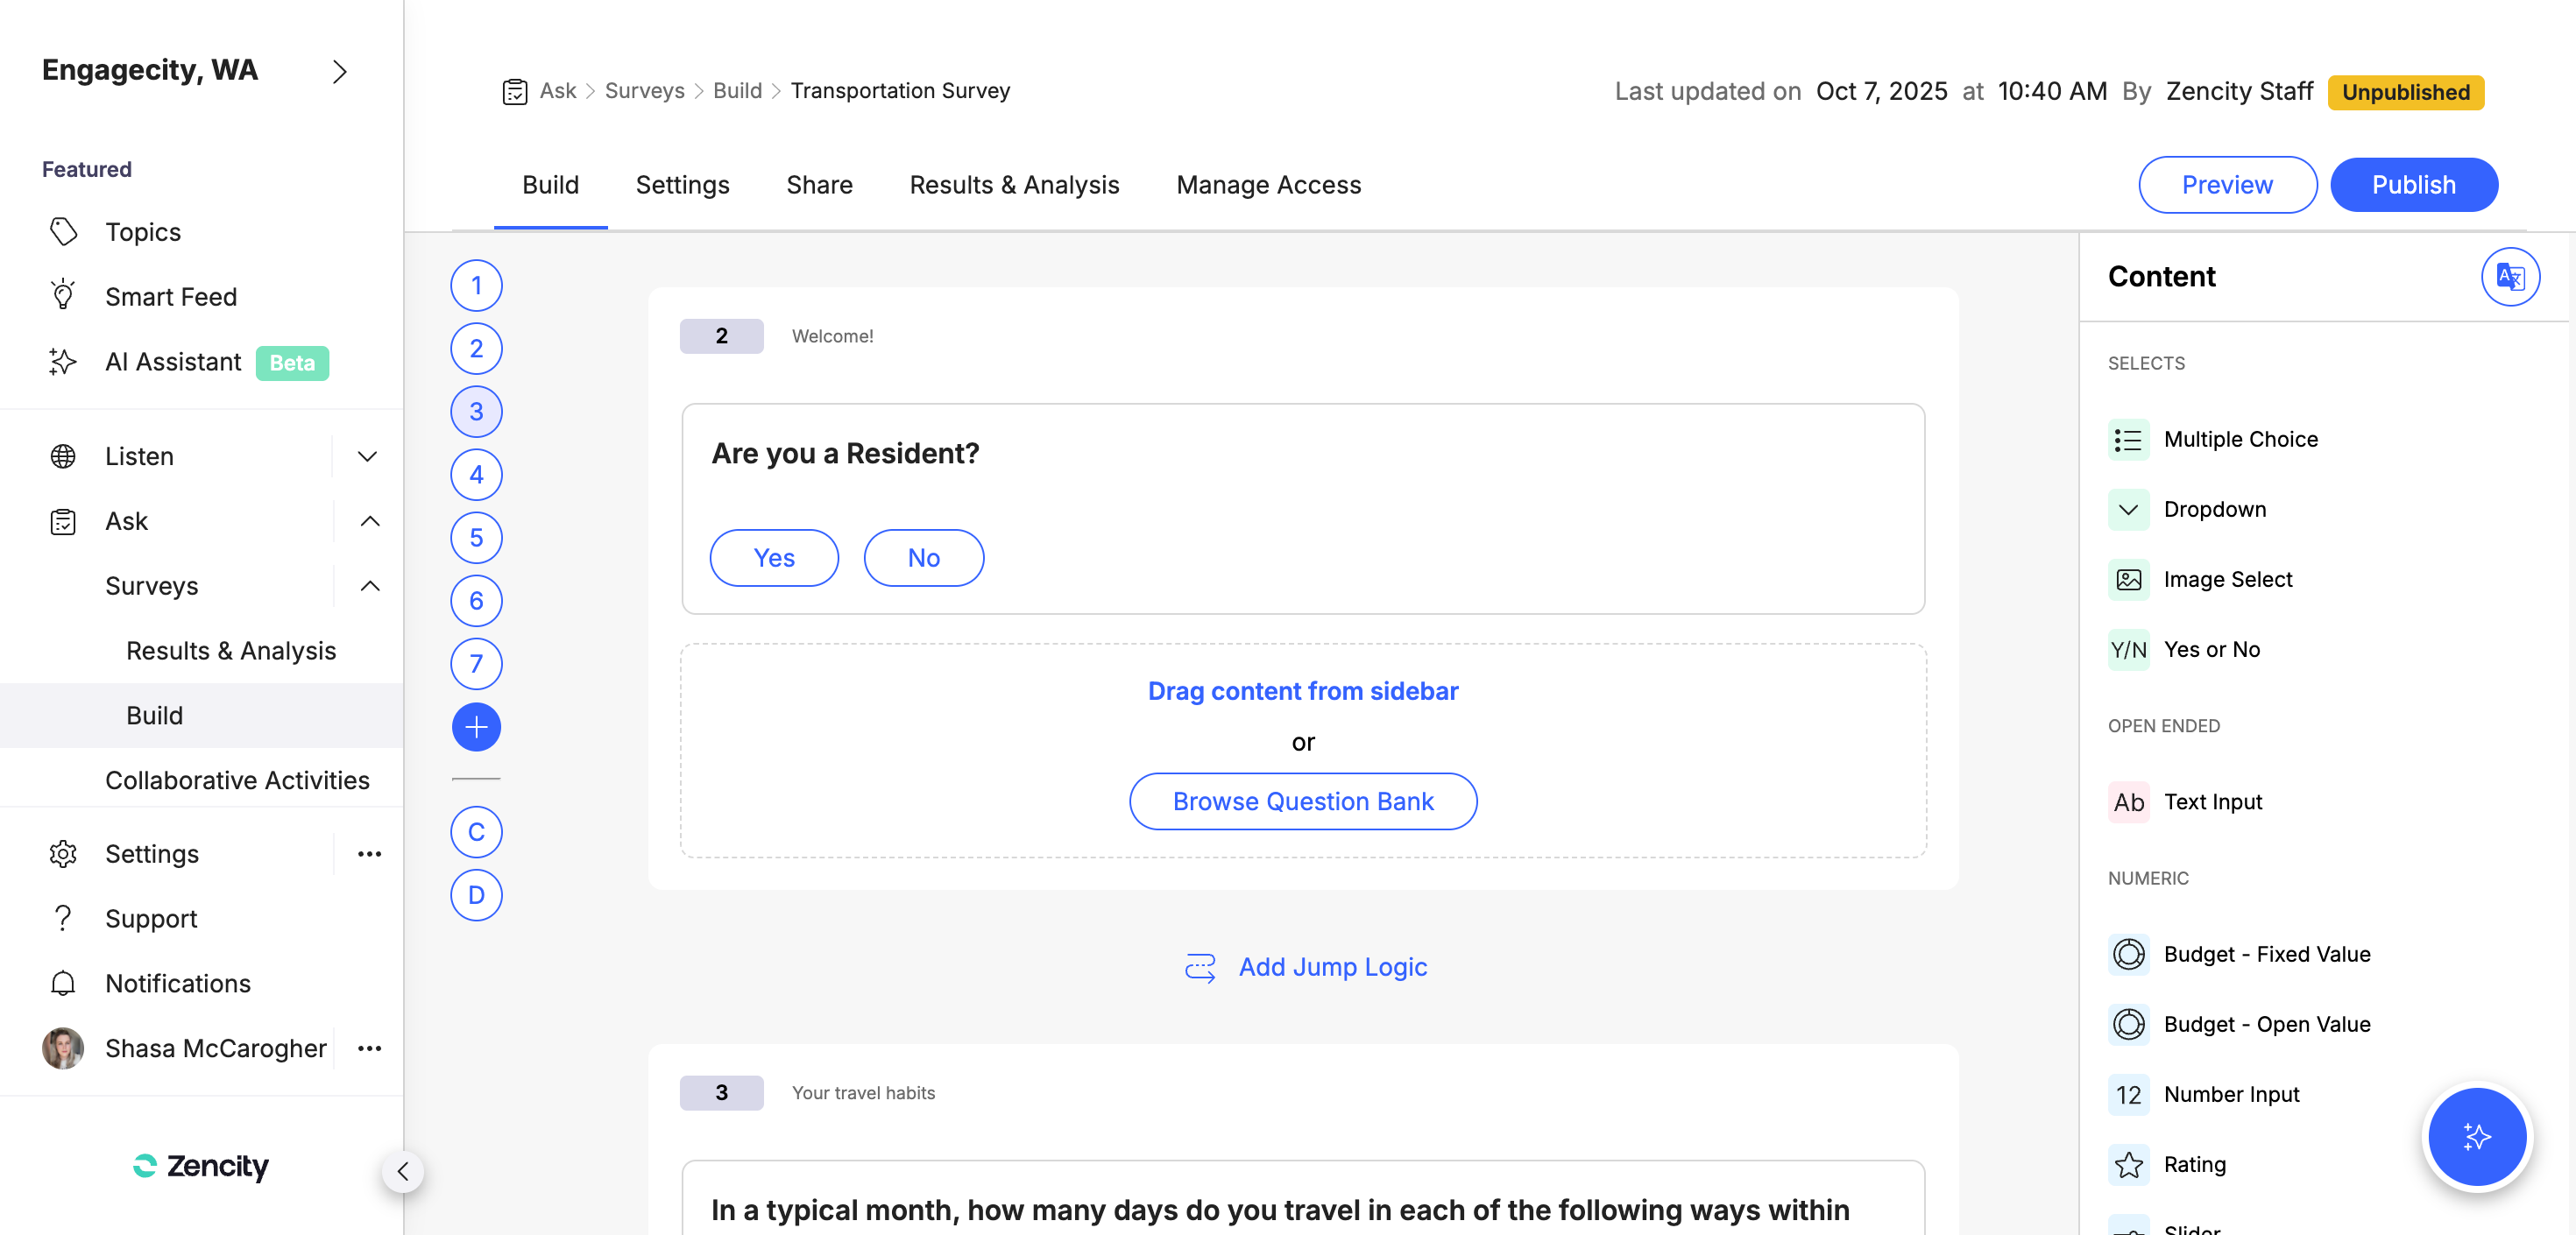This screenshot has width=2576, height=1235.
Task: Collapse the left sidebar arrow
Action: tap(403, 1171)
